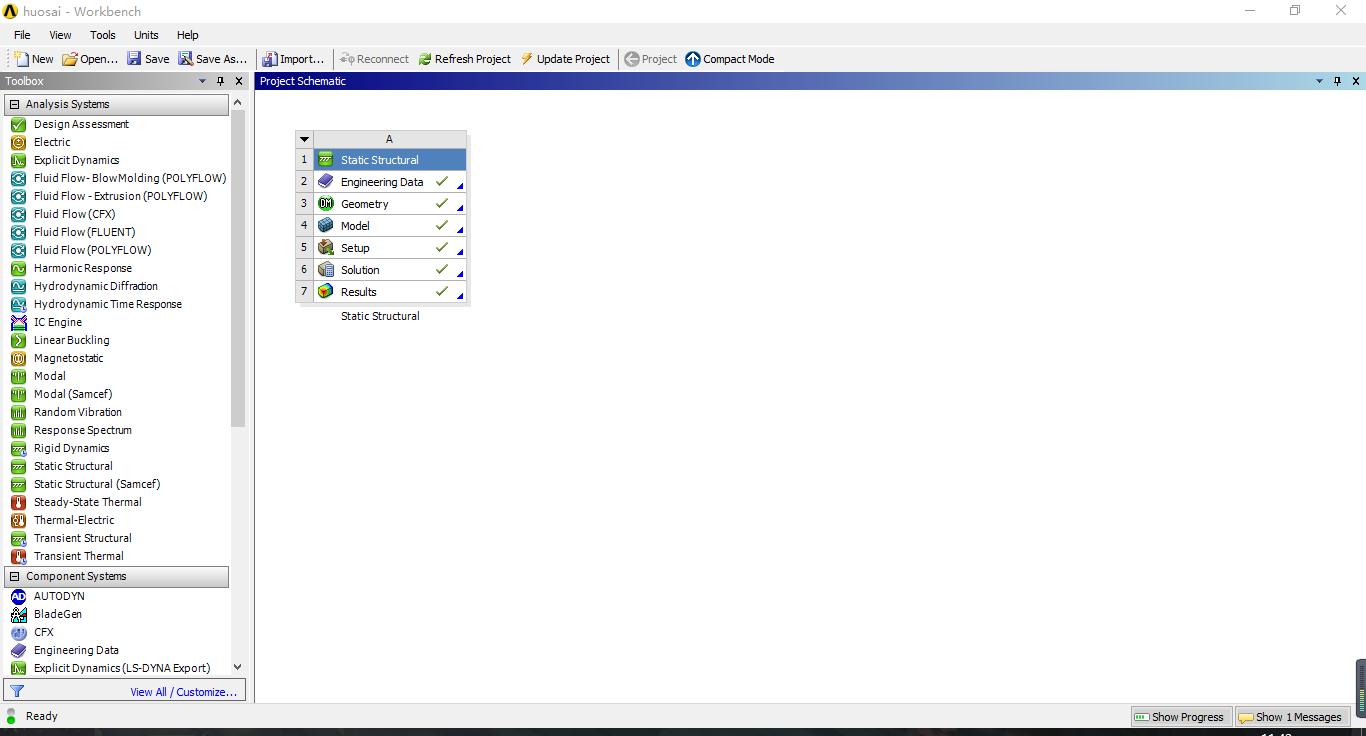
Task: Click Save As in the toolbar
Action: [213, 59]
